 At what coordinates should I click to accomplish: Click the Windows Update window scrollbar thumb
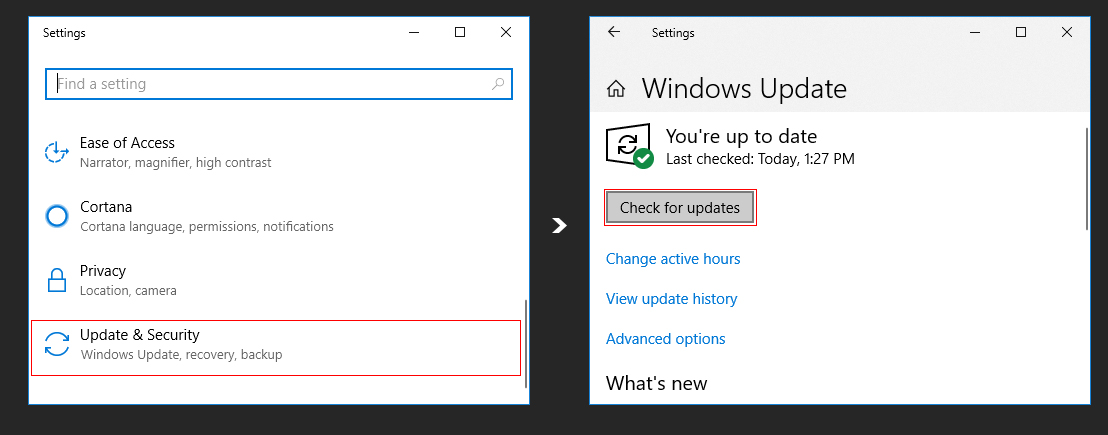point(1087,179)
